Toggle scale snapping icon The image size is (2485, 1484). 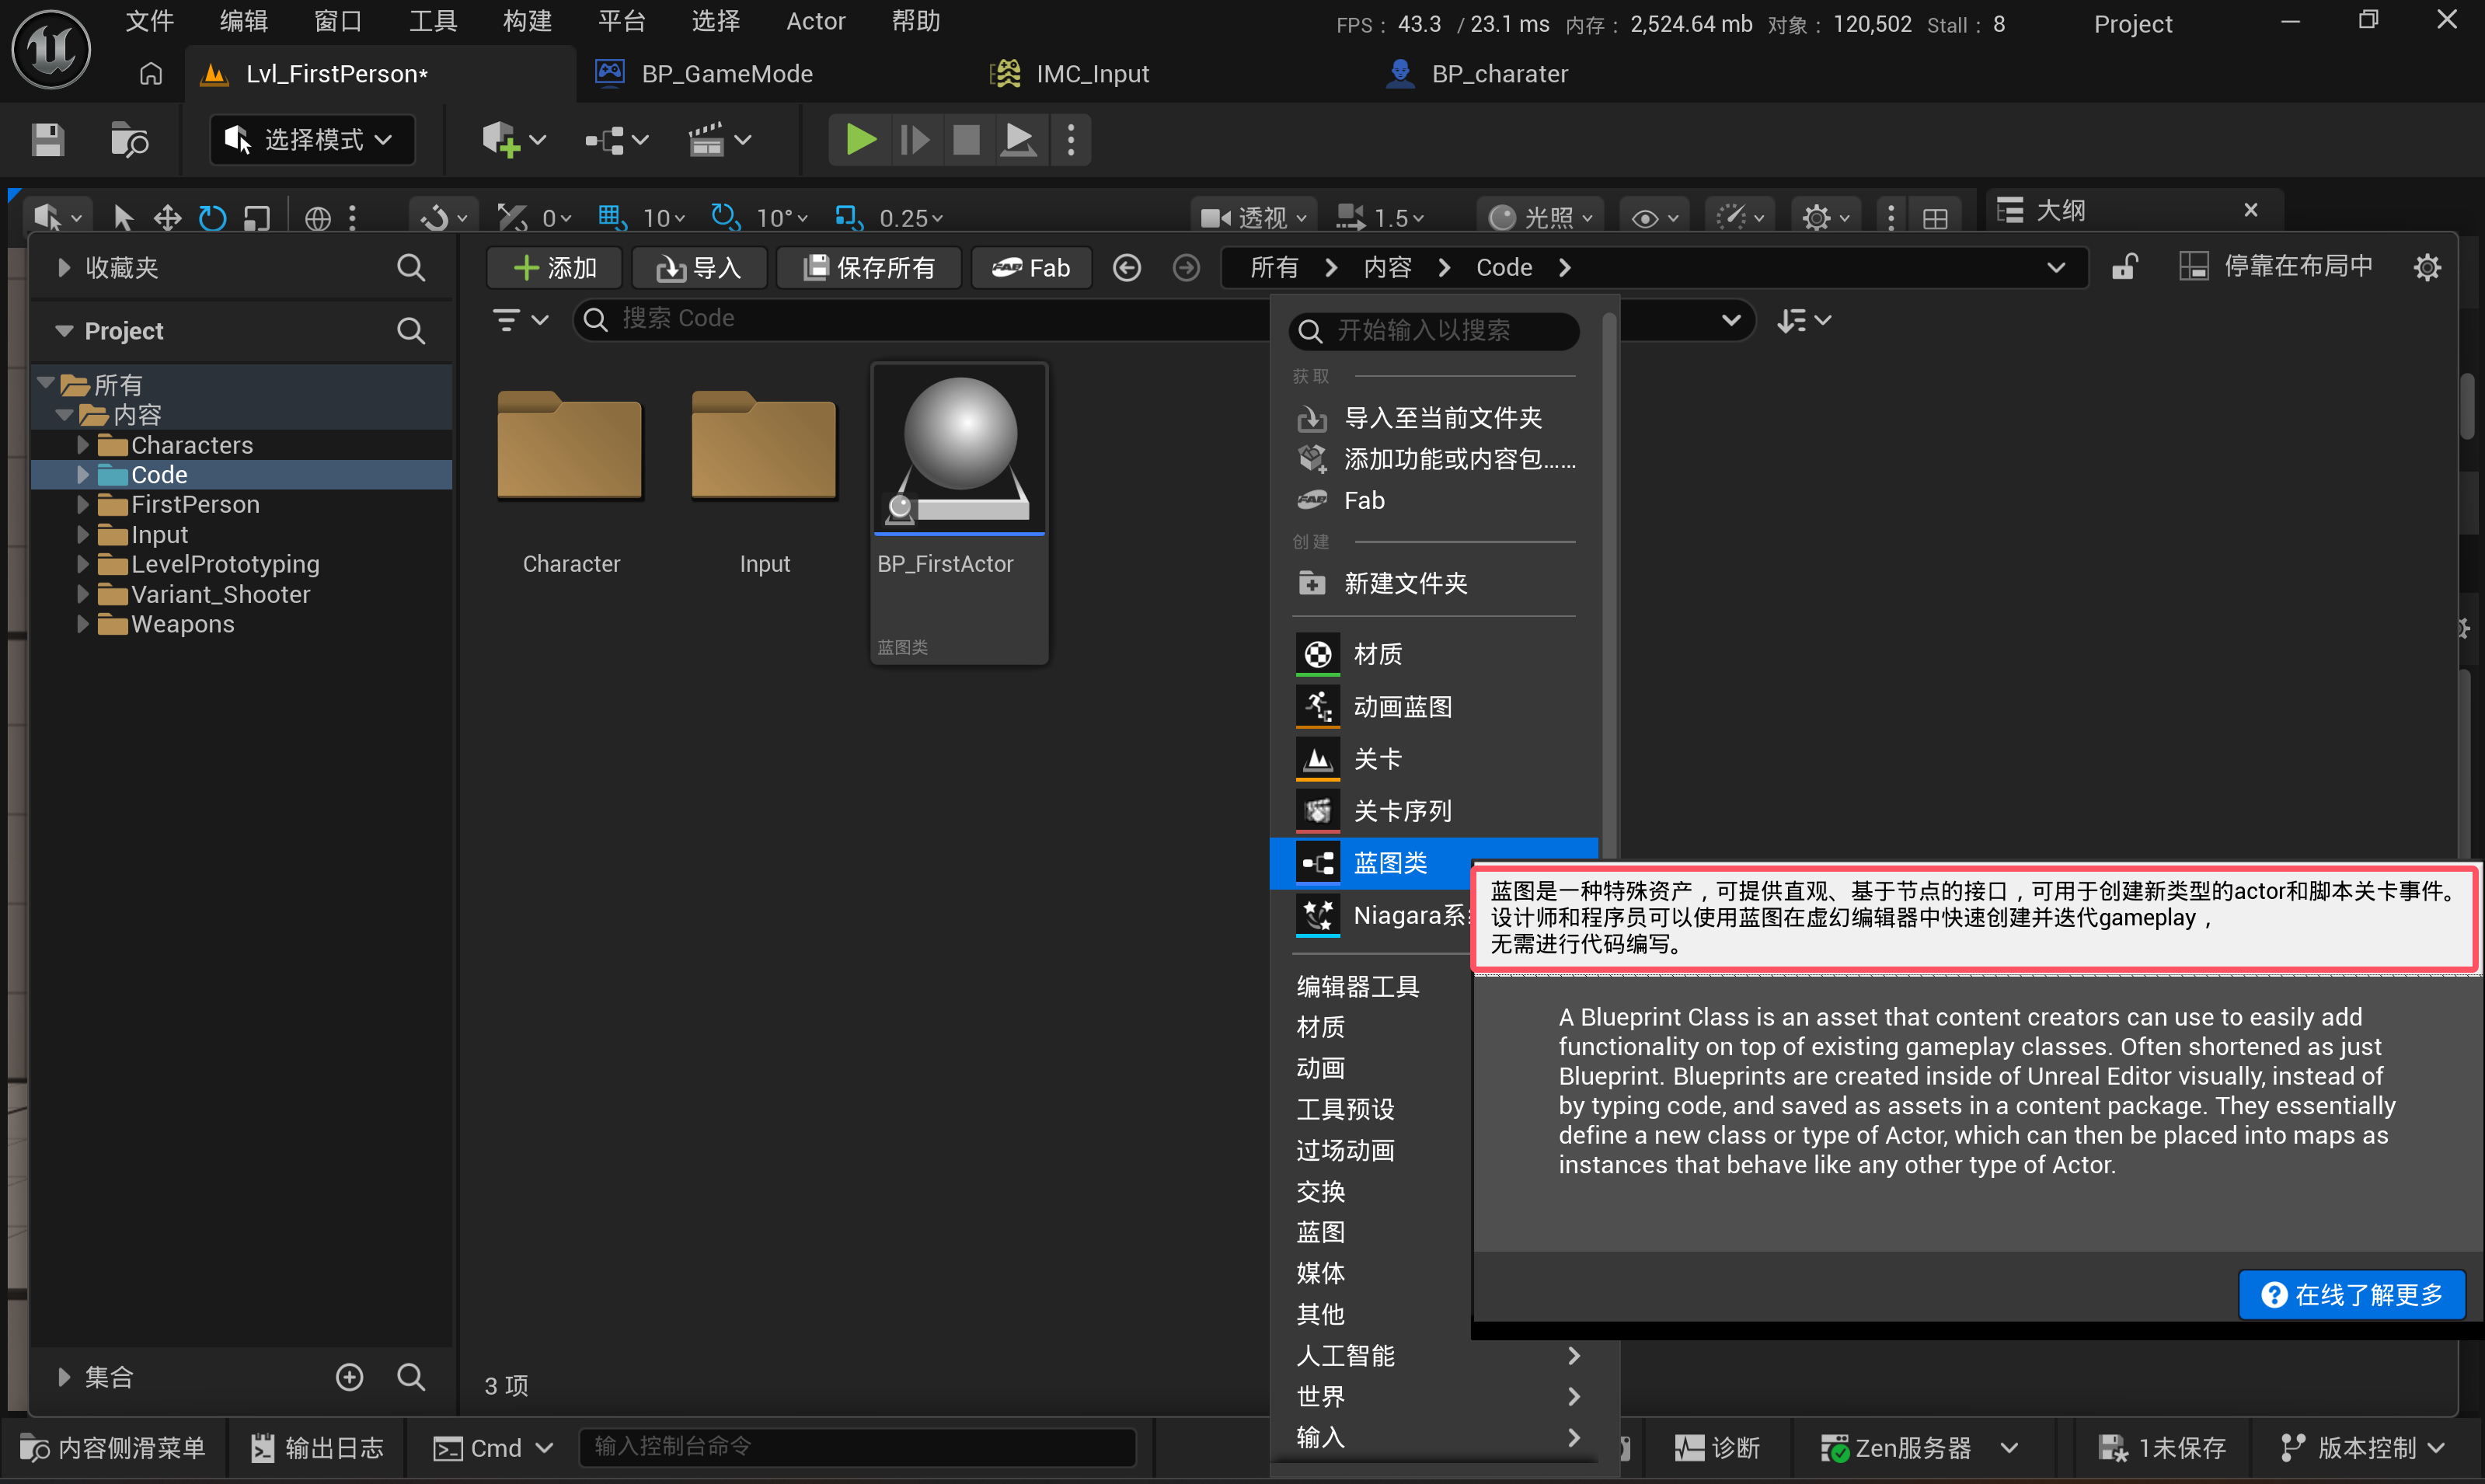point(847,217)
